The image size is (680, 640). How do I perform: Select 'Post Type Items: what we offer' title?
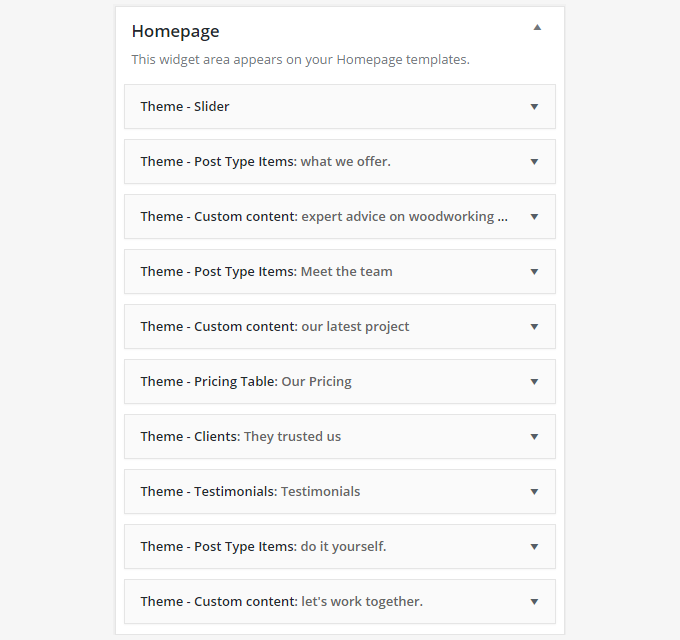pyautogui.click(x=265, y=162)
